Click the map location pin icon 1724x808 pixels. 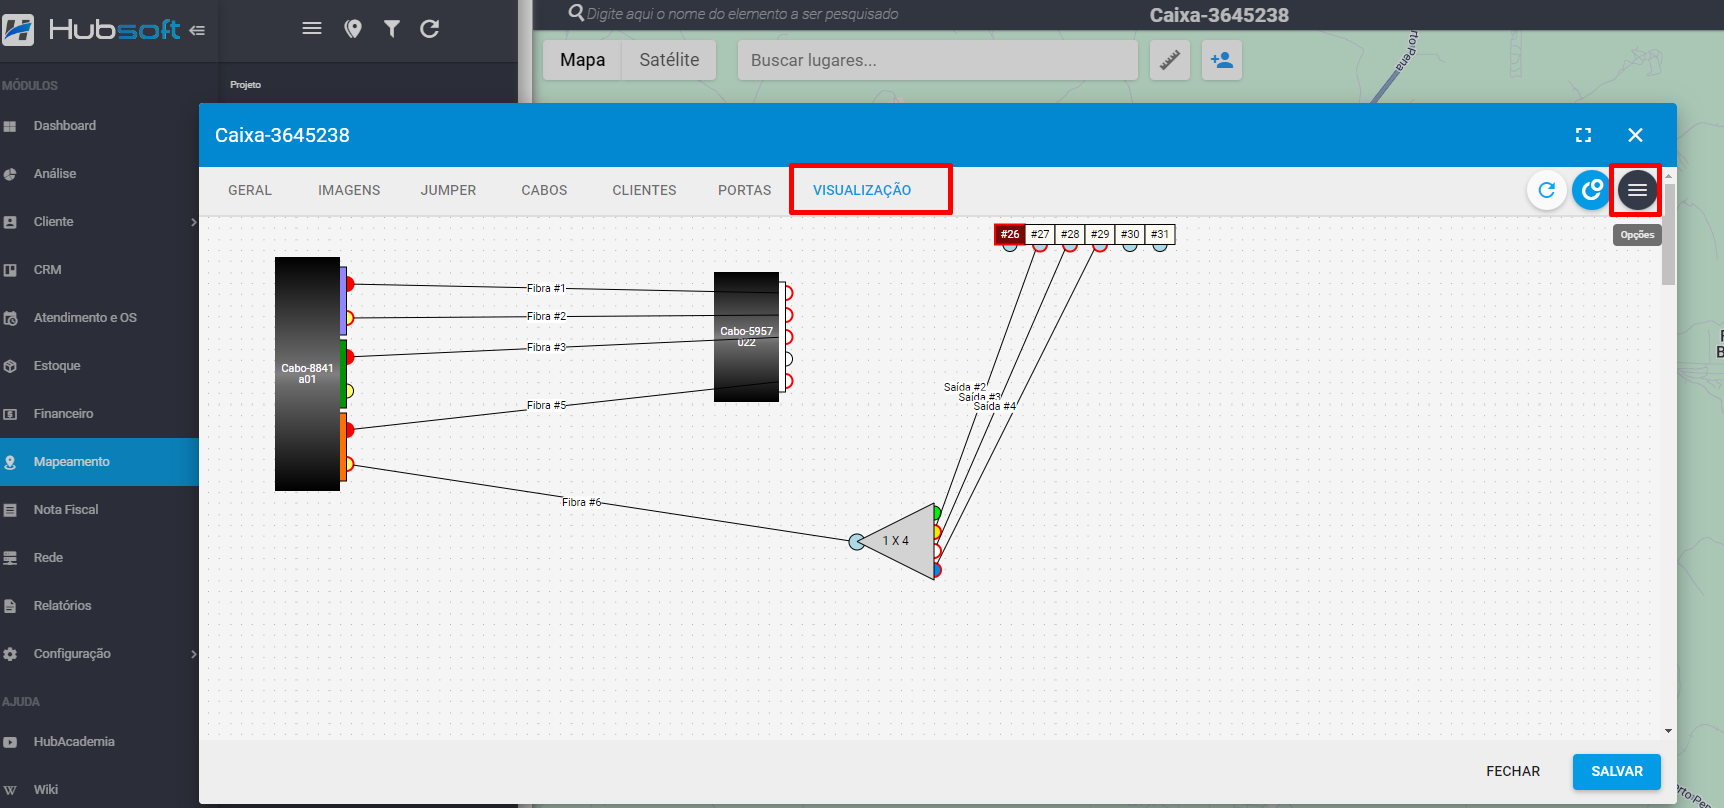tap(353, 29)
